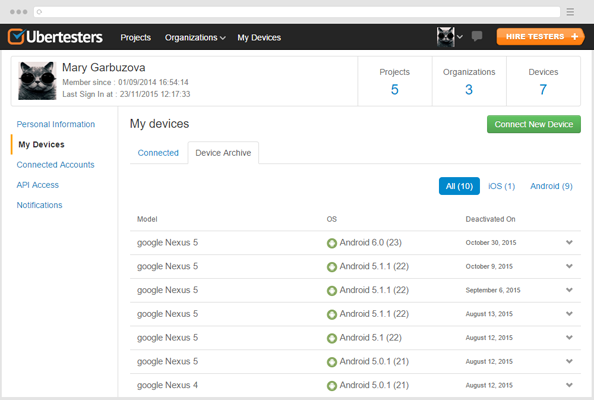Image resolution: width=594 pixels, height=400 pixels.
Task: Click Android icon on Nexus 4 row
Action: (332, 386)
